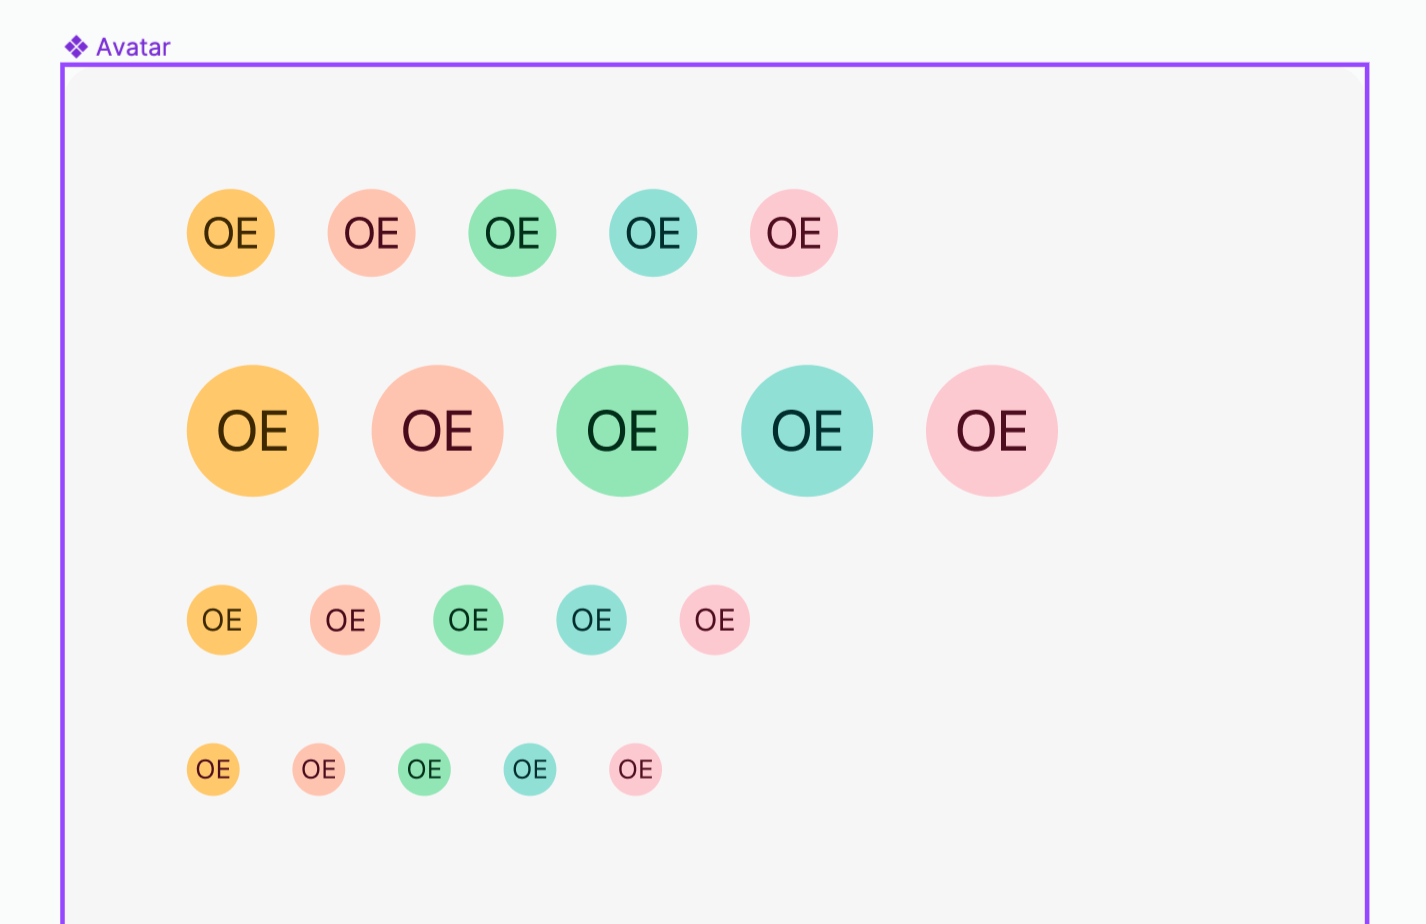Select the large teal OE avatar
This screenshot has height=924, width=1426.
[807, 430]
